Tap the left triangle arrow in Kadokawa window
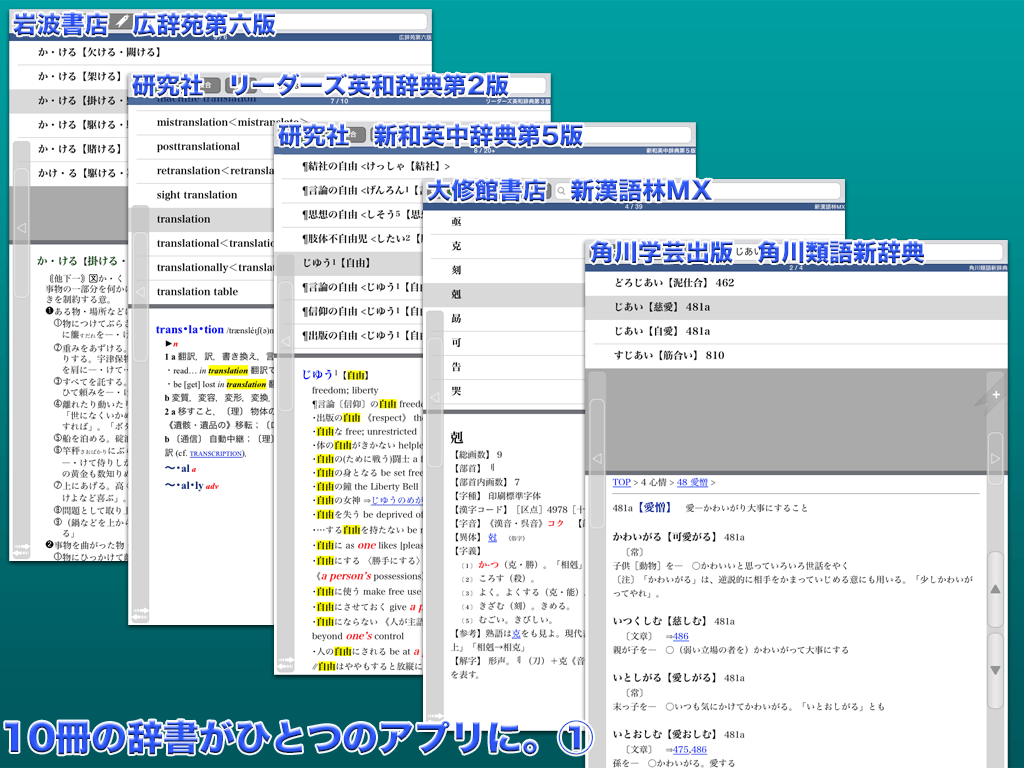Screen dimensions: 1024x768 597,458
